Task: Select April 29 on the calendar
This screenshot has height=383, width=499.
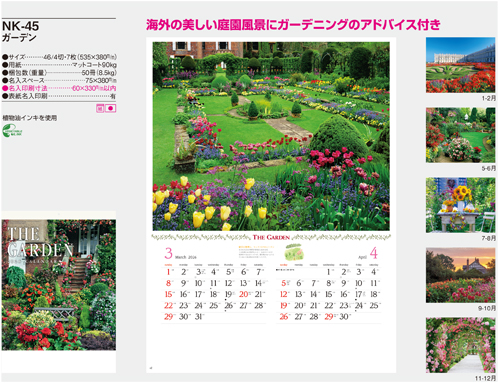Action: (330, 316)
